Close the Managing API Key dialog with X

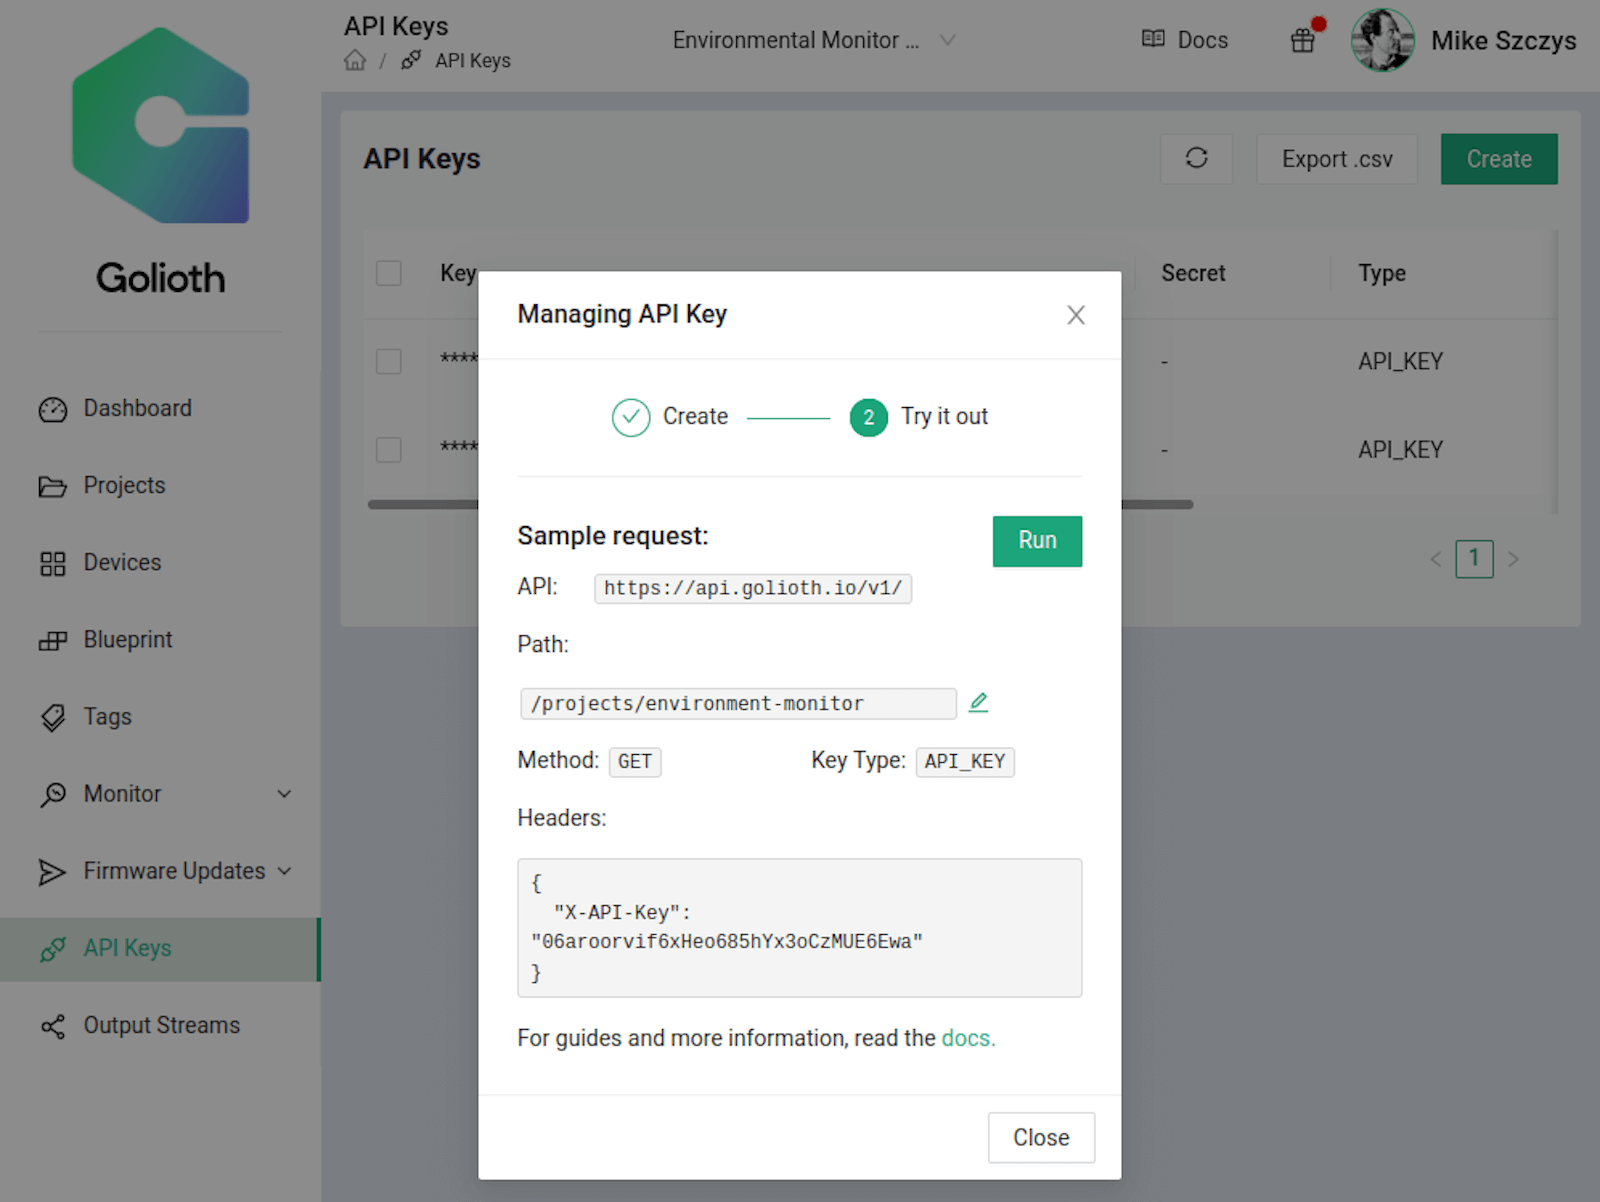[x=1076, y=315]
